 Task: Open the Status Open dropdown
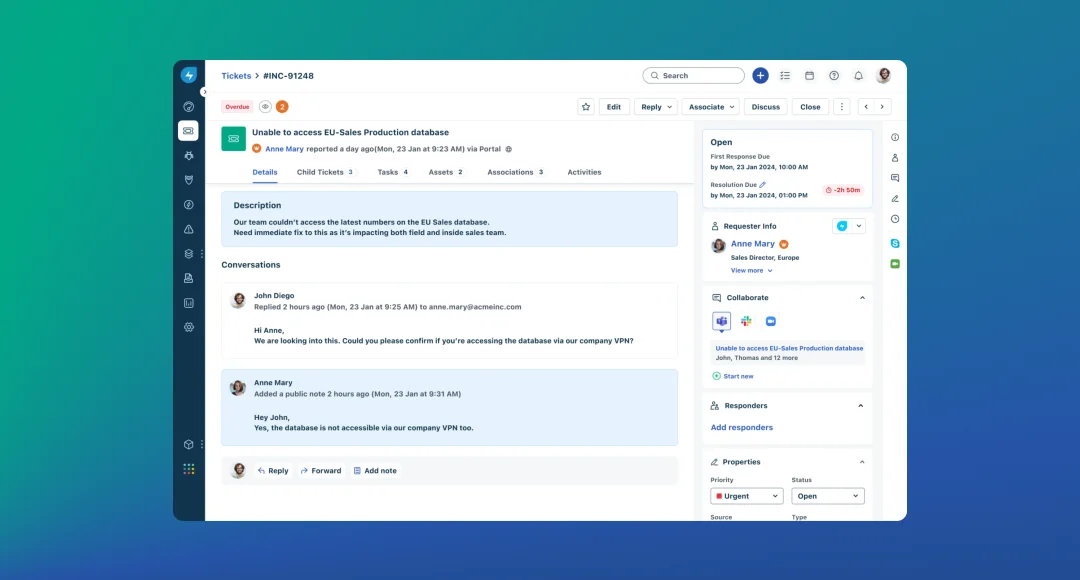point(827,496)
